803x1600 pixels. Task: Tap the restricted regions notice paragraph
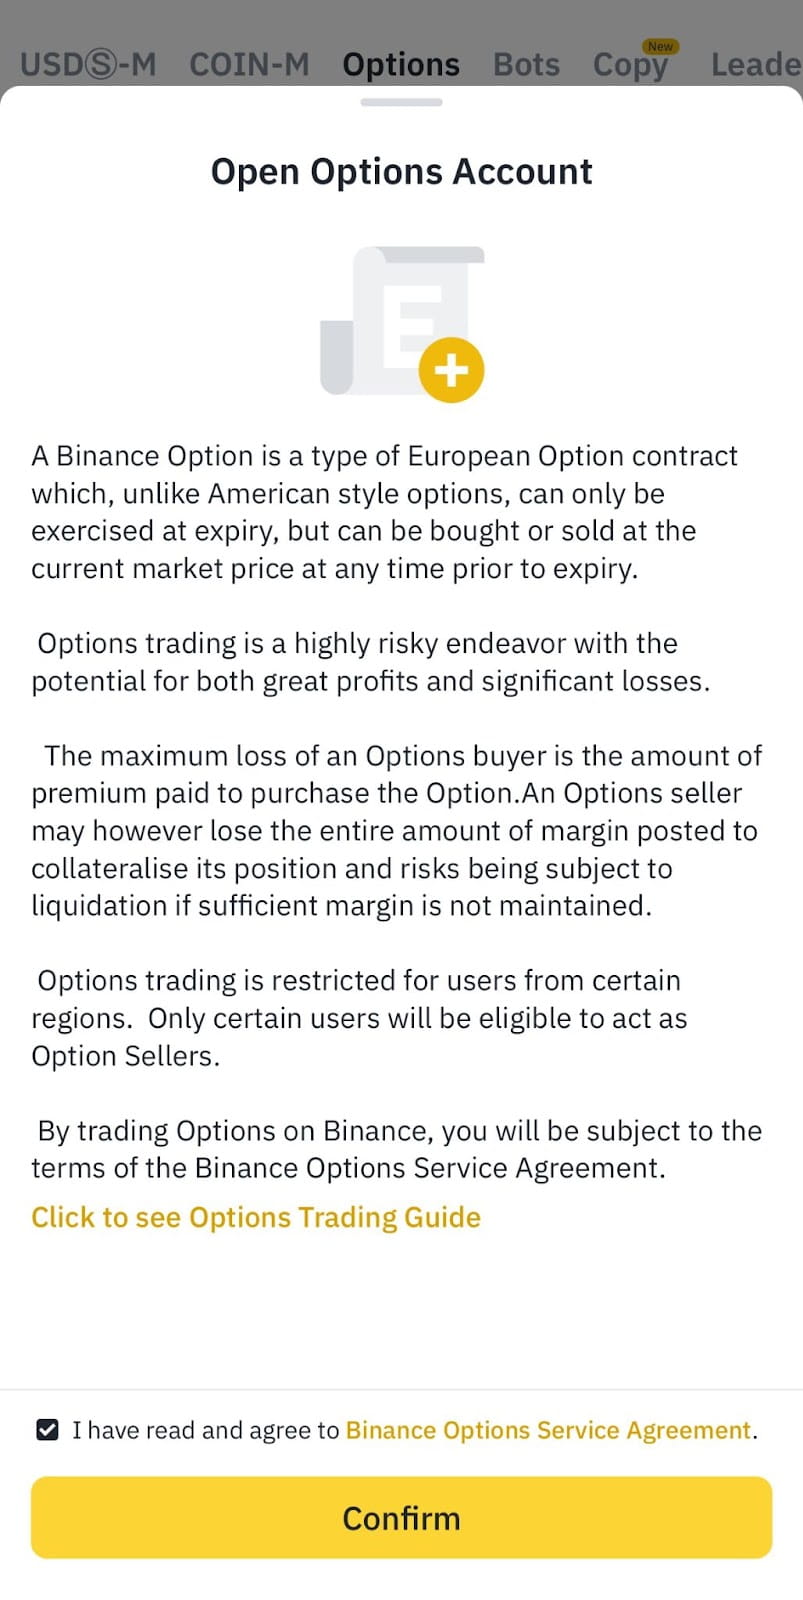(x=360, y=1018)
